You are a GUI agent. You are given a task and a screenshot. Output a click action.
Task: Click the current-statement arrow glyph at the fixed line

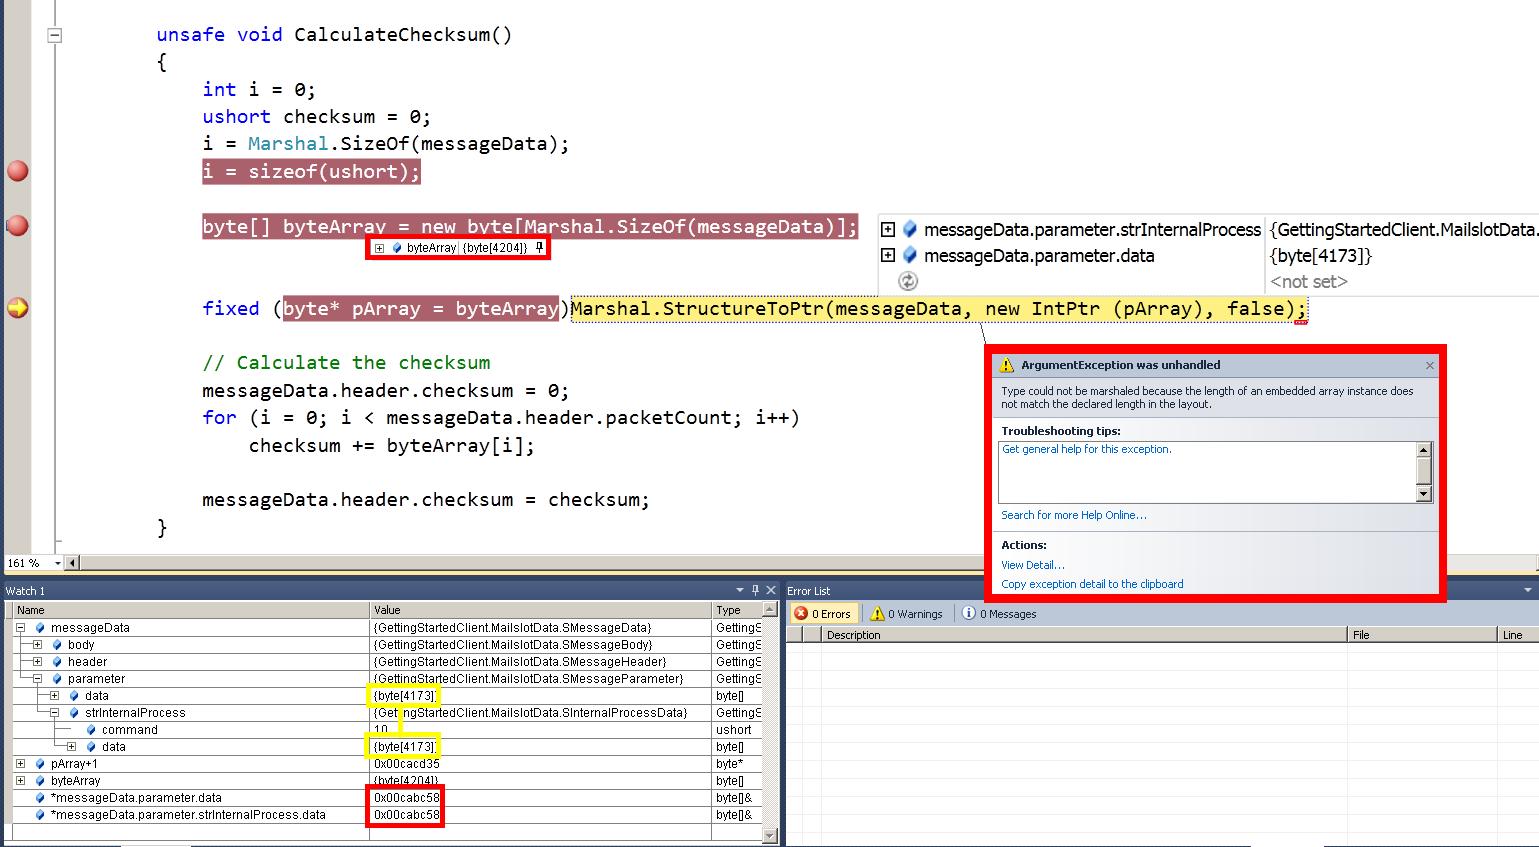coord(17,308)
